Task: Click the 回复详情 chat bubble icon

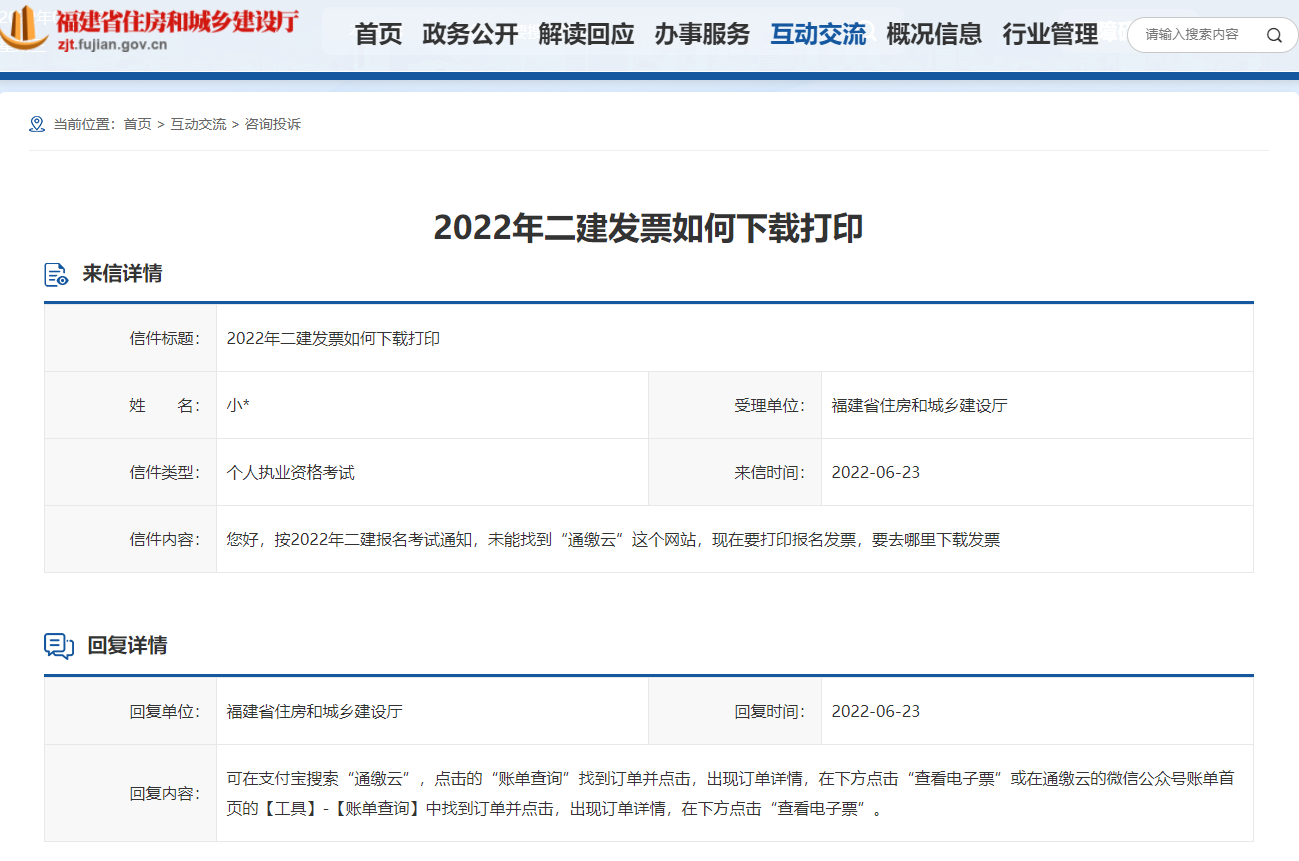Action: (x=59, y=646)
